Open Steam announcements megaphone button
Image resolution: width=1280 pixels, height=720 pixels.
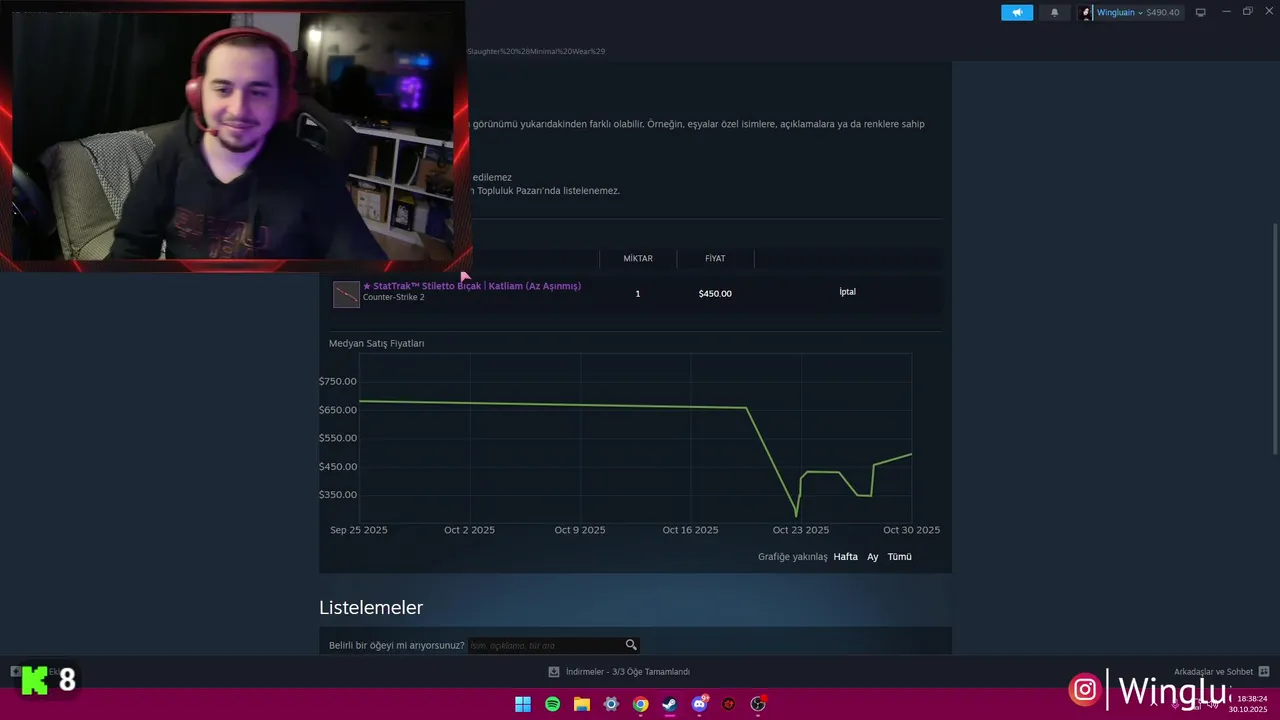pyautogui.click(x=1017, y=12)
